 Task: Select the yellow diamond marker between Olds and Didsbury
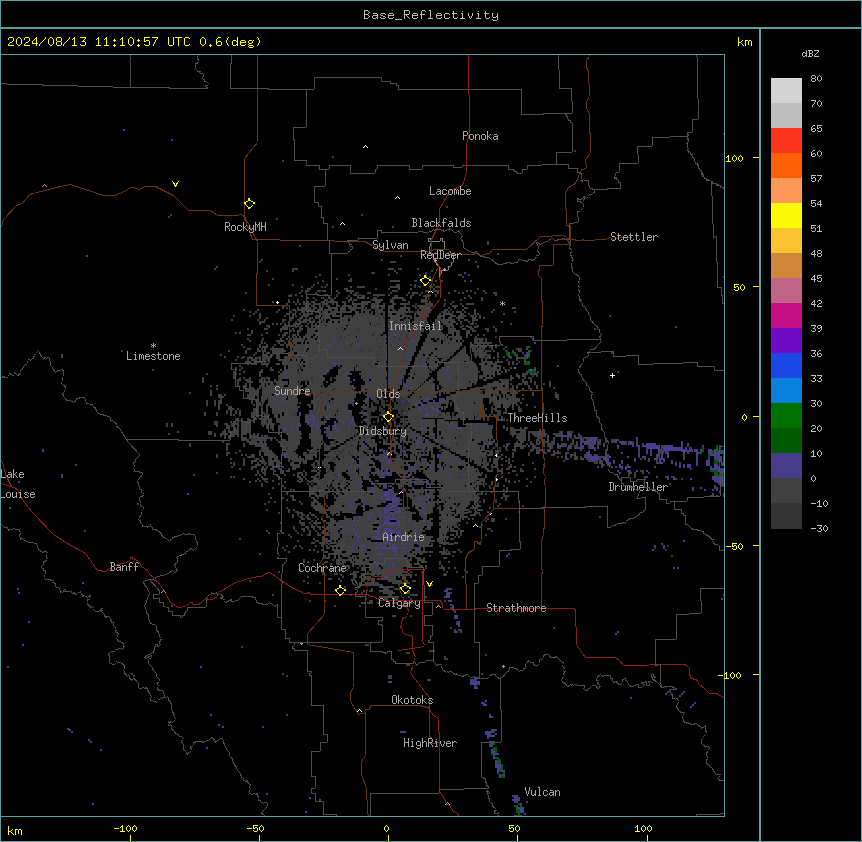coord(389,417)
